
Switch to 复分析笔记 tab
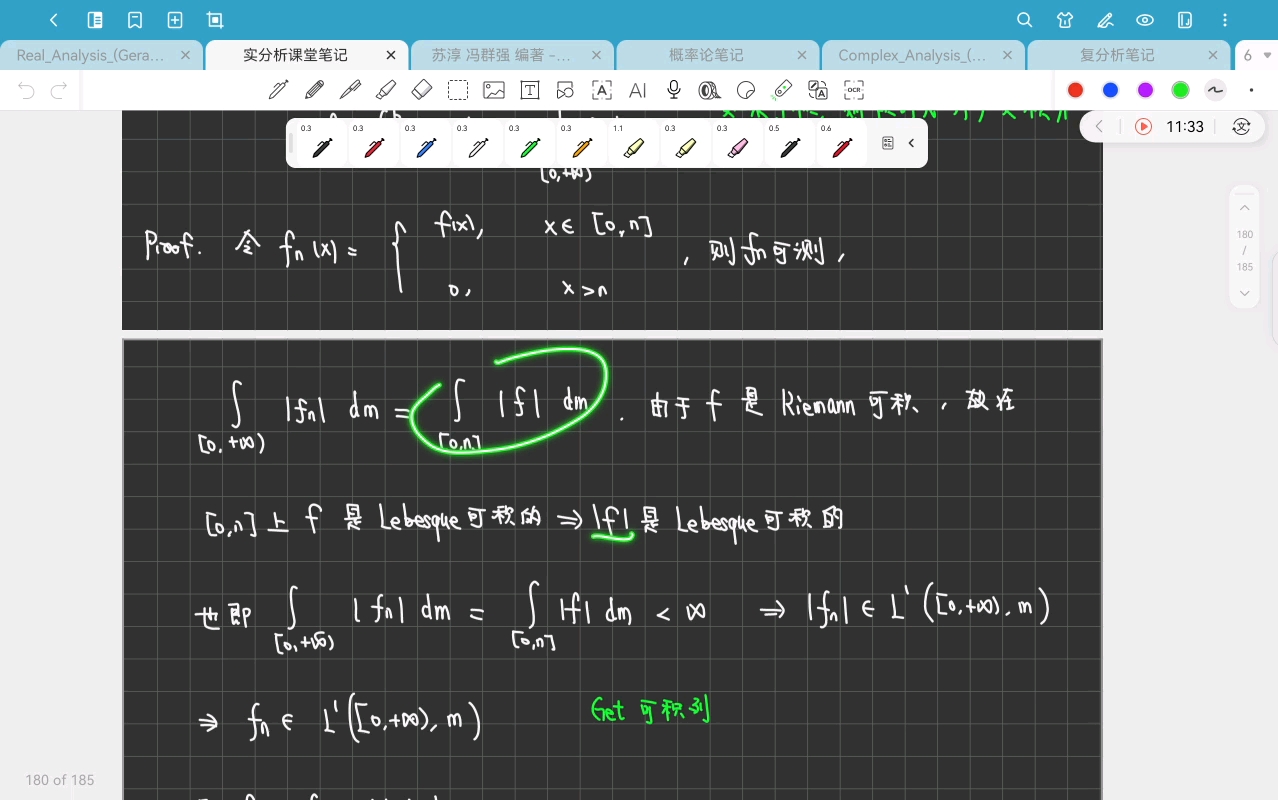pos(1117,55)
